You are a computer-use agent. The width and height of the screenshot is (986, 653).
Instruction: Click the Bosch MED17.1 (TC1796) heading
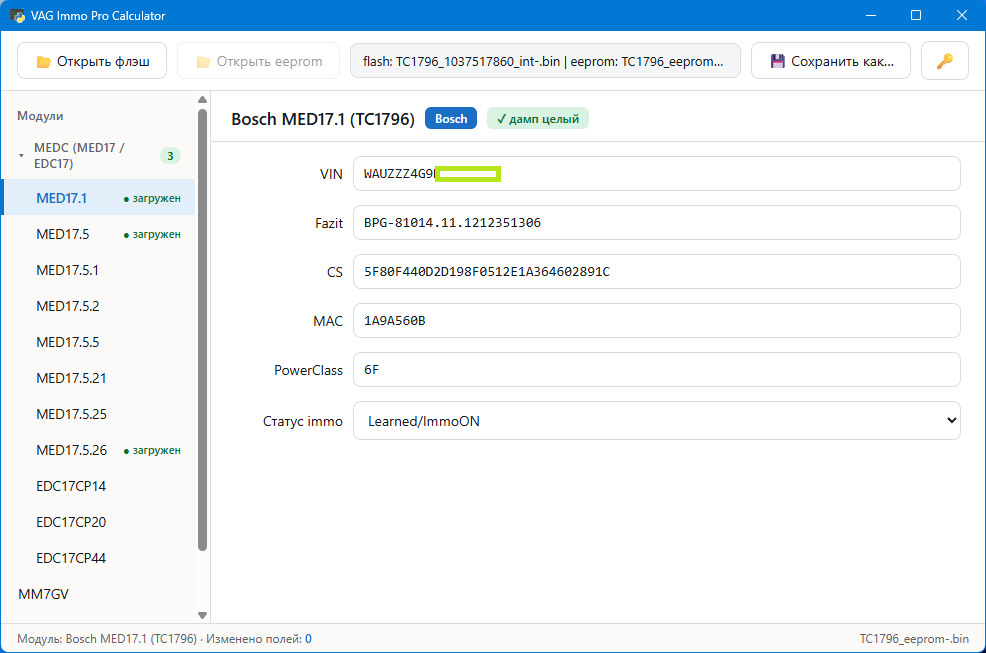tap(323, 119)
